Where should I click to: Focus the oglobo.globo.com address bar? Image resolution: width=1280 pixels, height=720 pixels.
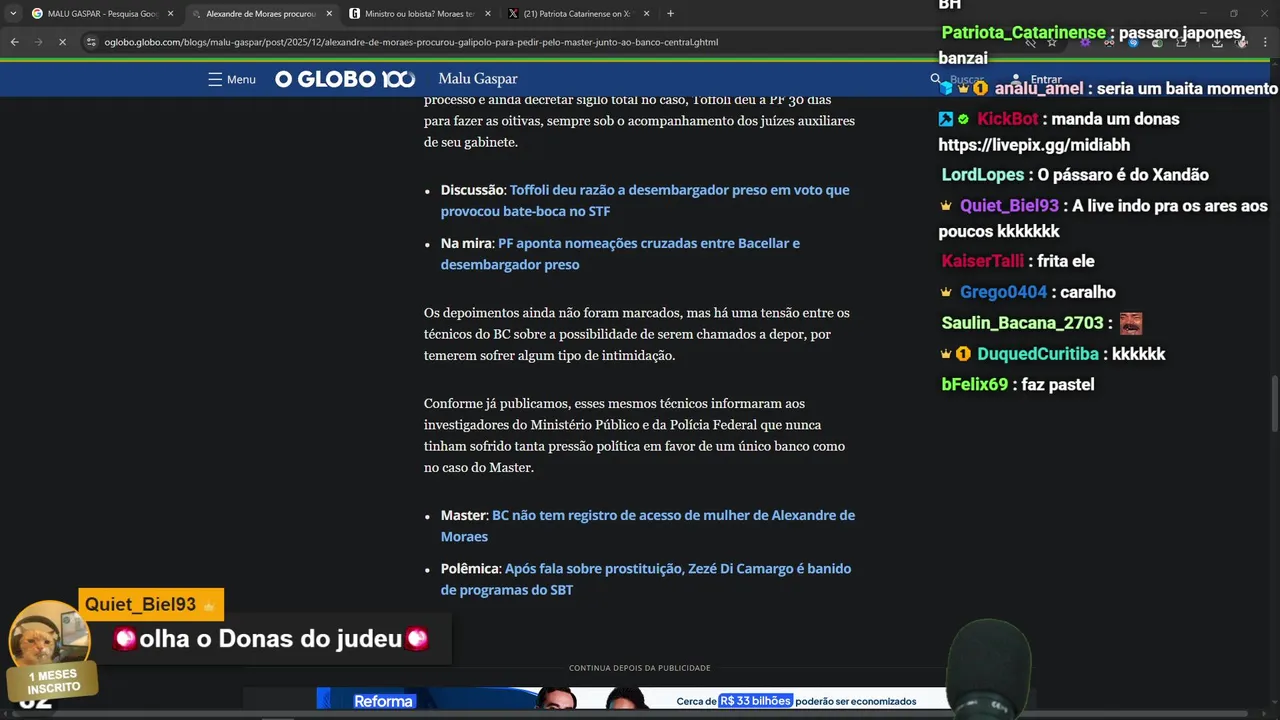coord(410,42)
